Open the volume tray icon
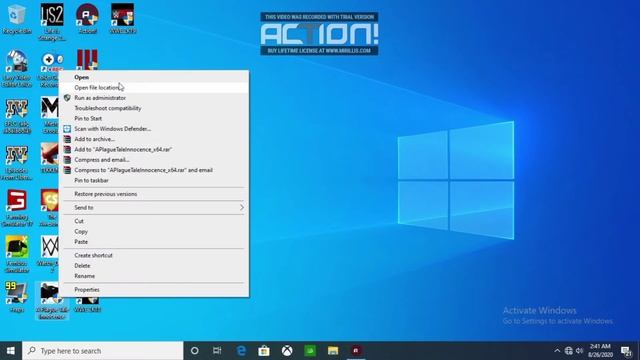 (x=579, y=351)
